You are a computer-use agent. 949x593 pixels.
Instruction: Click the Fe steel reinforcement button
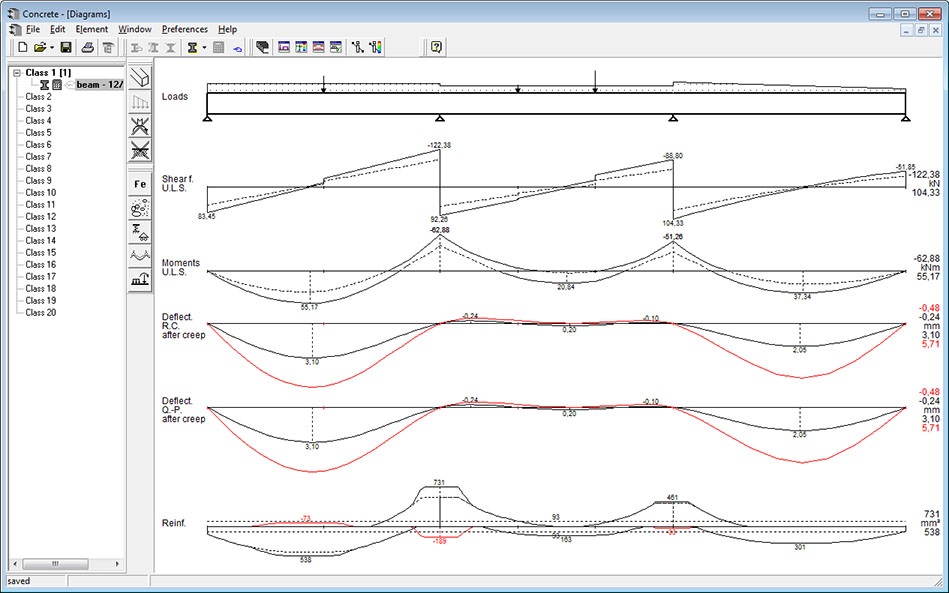click(x=140, y=184)
